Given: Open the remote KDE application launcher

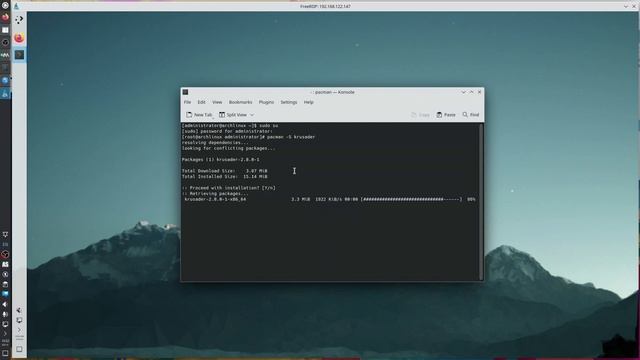Looking at the screenshot, I should pyautogui.click(x=19, y=20).
